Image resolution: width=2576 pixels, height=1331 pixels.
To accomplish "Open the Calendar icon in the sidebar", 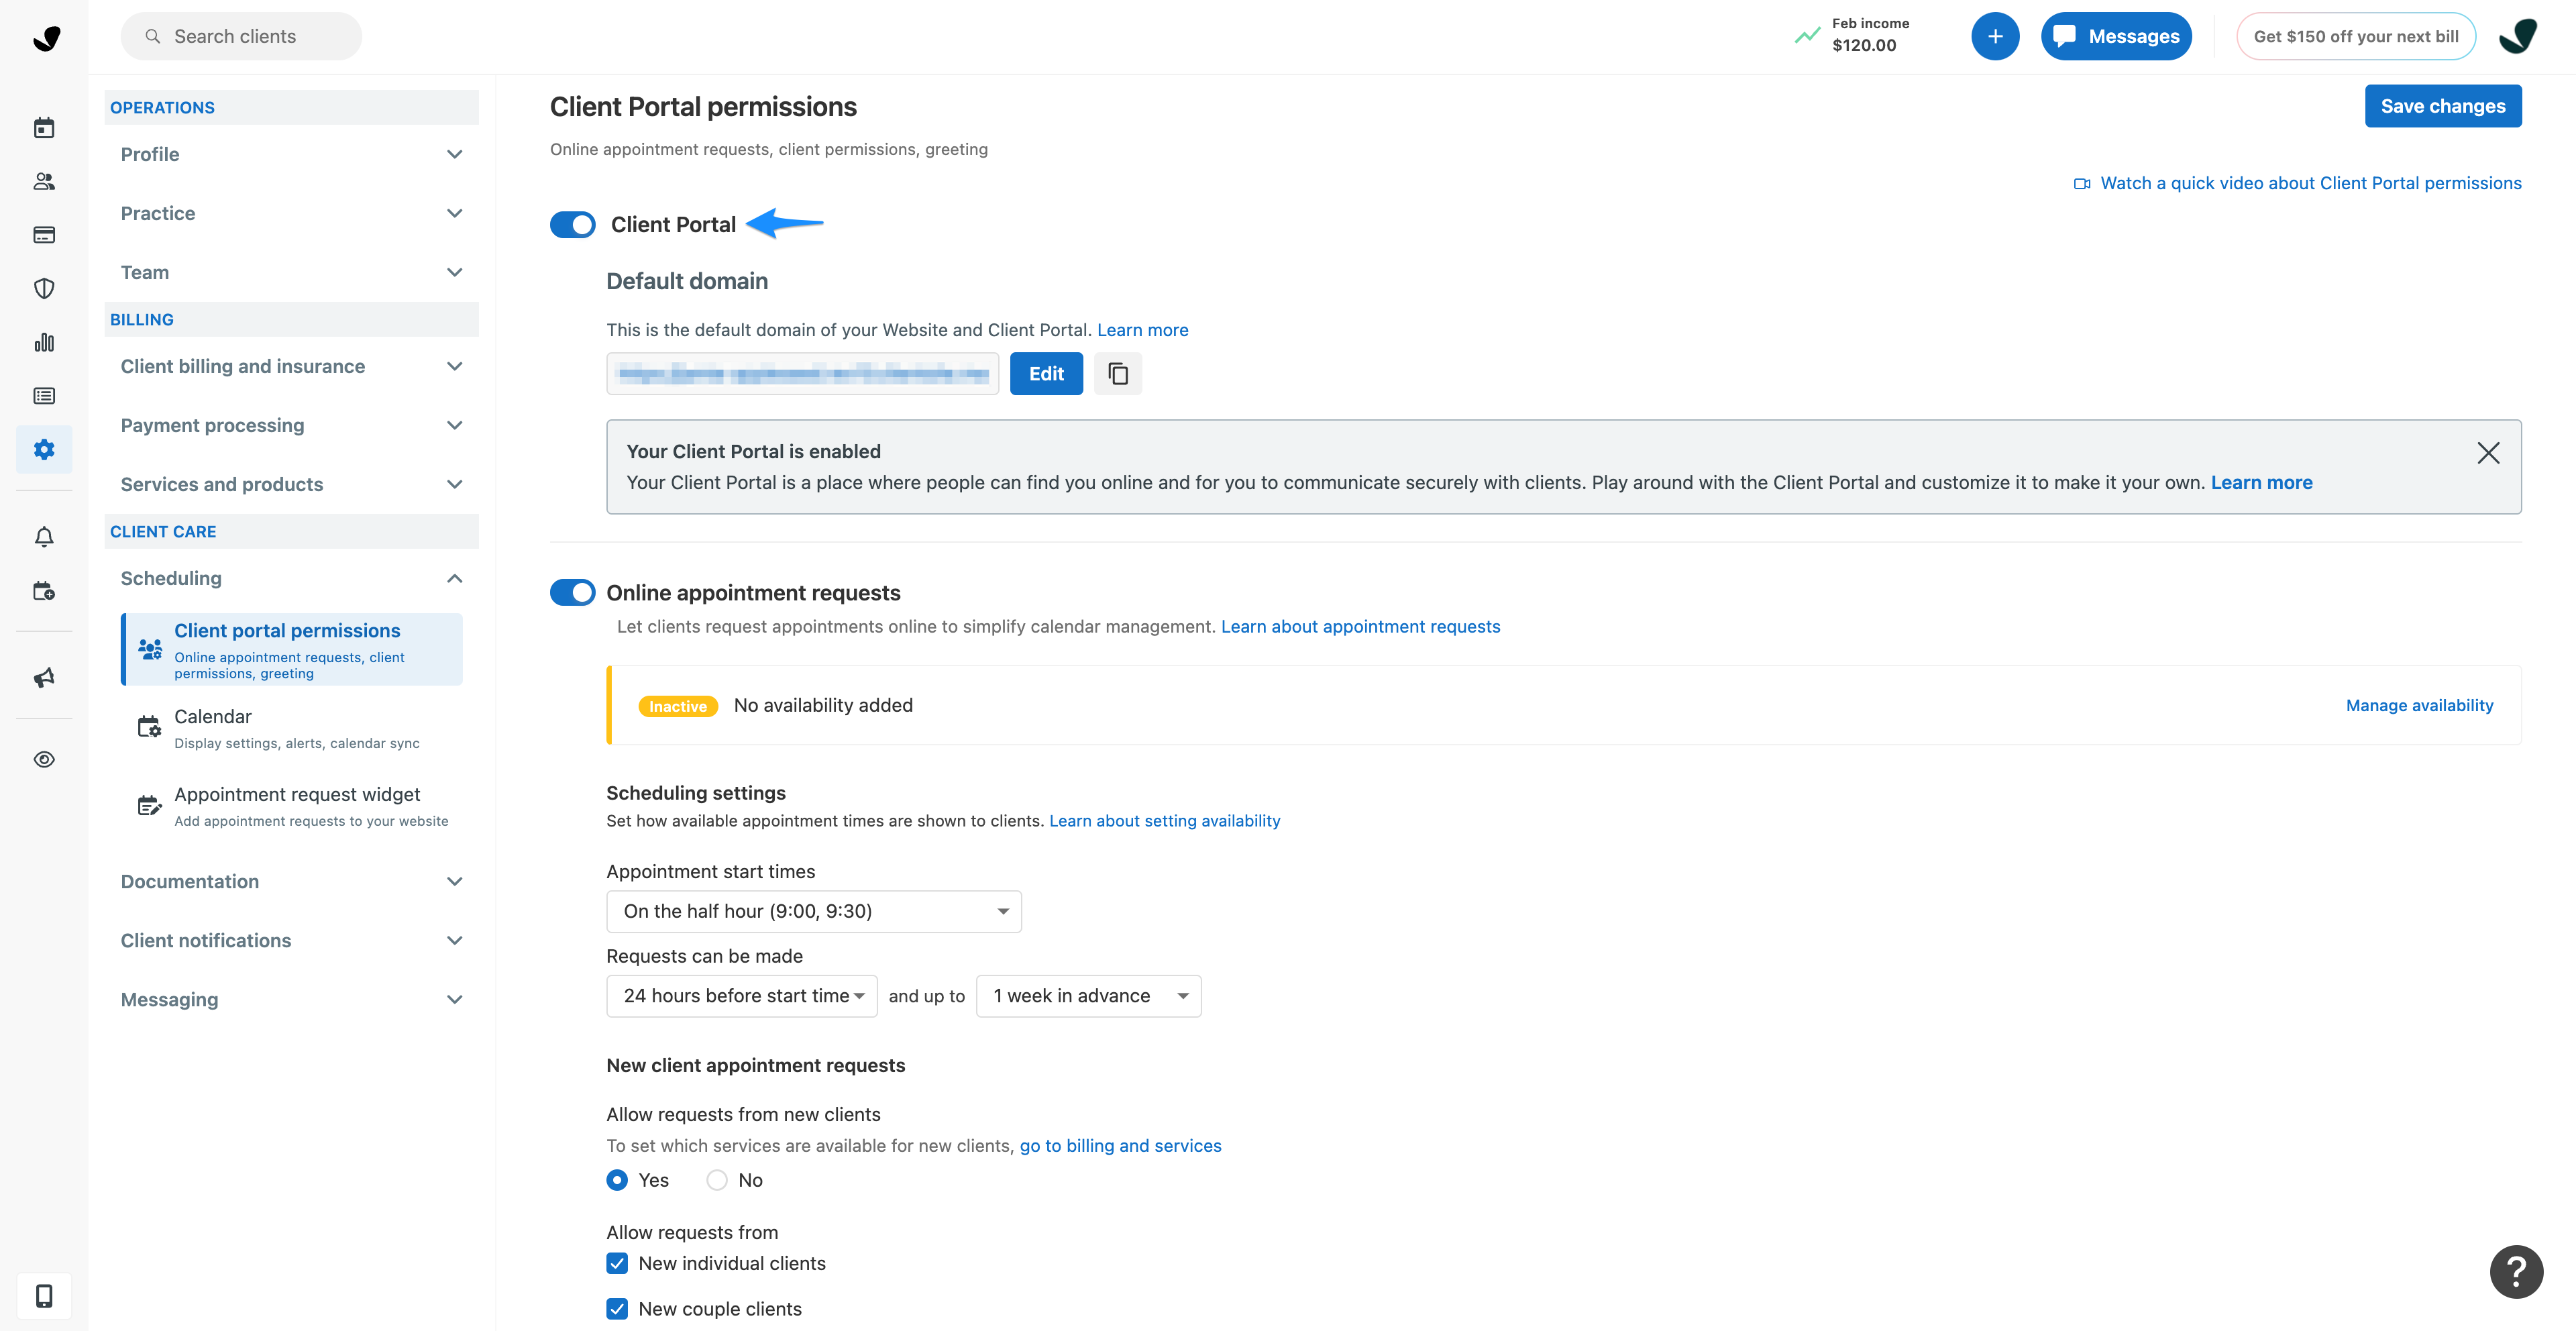I will coord(44,127).
